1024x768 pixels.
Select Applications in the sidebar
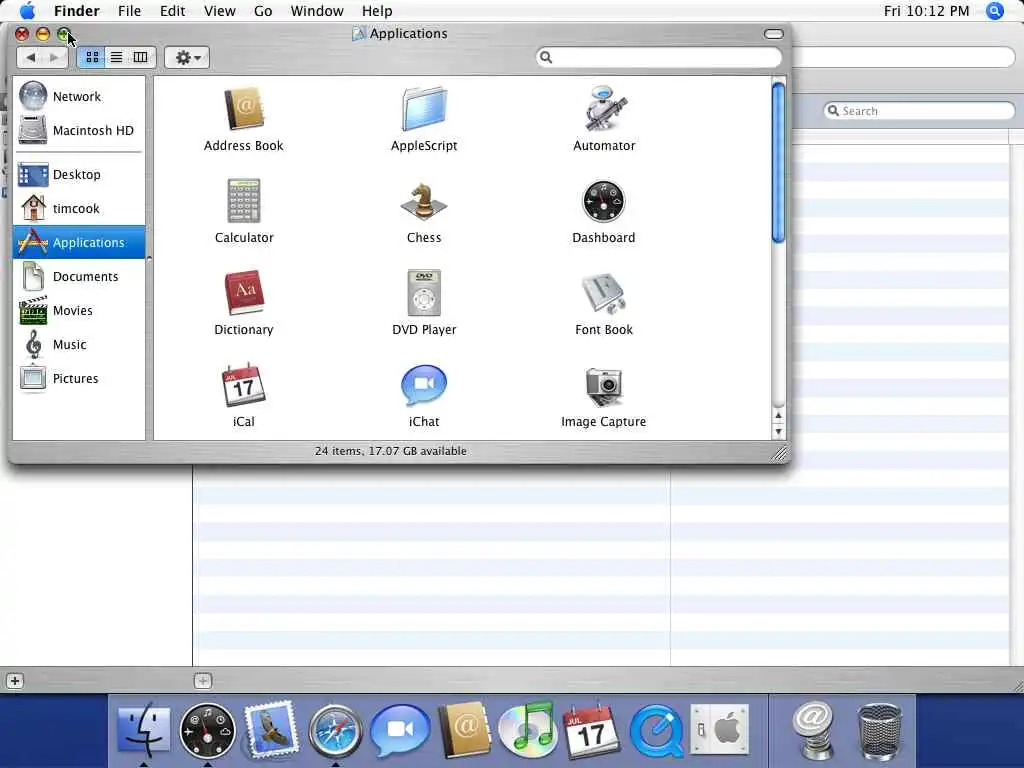point(79,242)
